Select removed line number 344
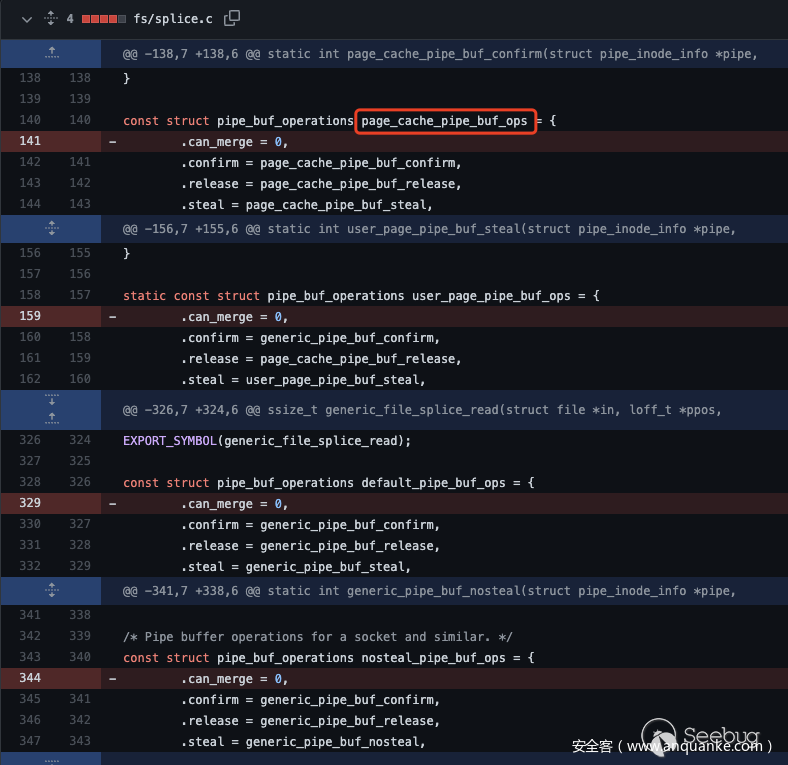 [x=30, y=678]
